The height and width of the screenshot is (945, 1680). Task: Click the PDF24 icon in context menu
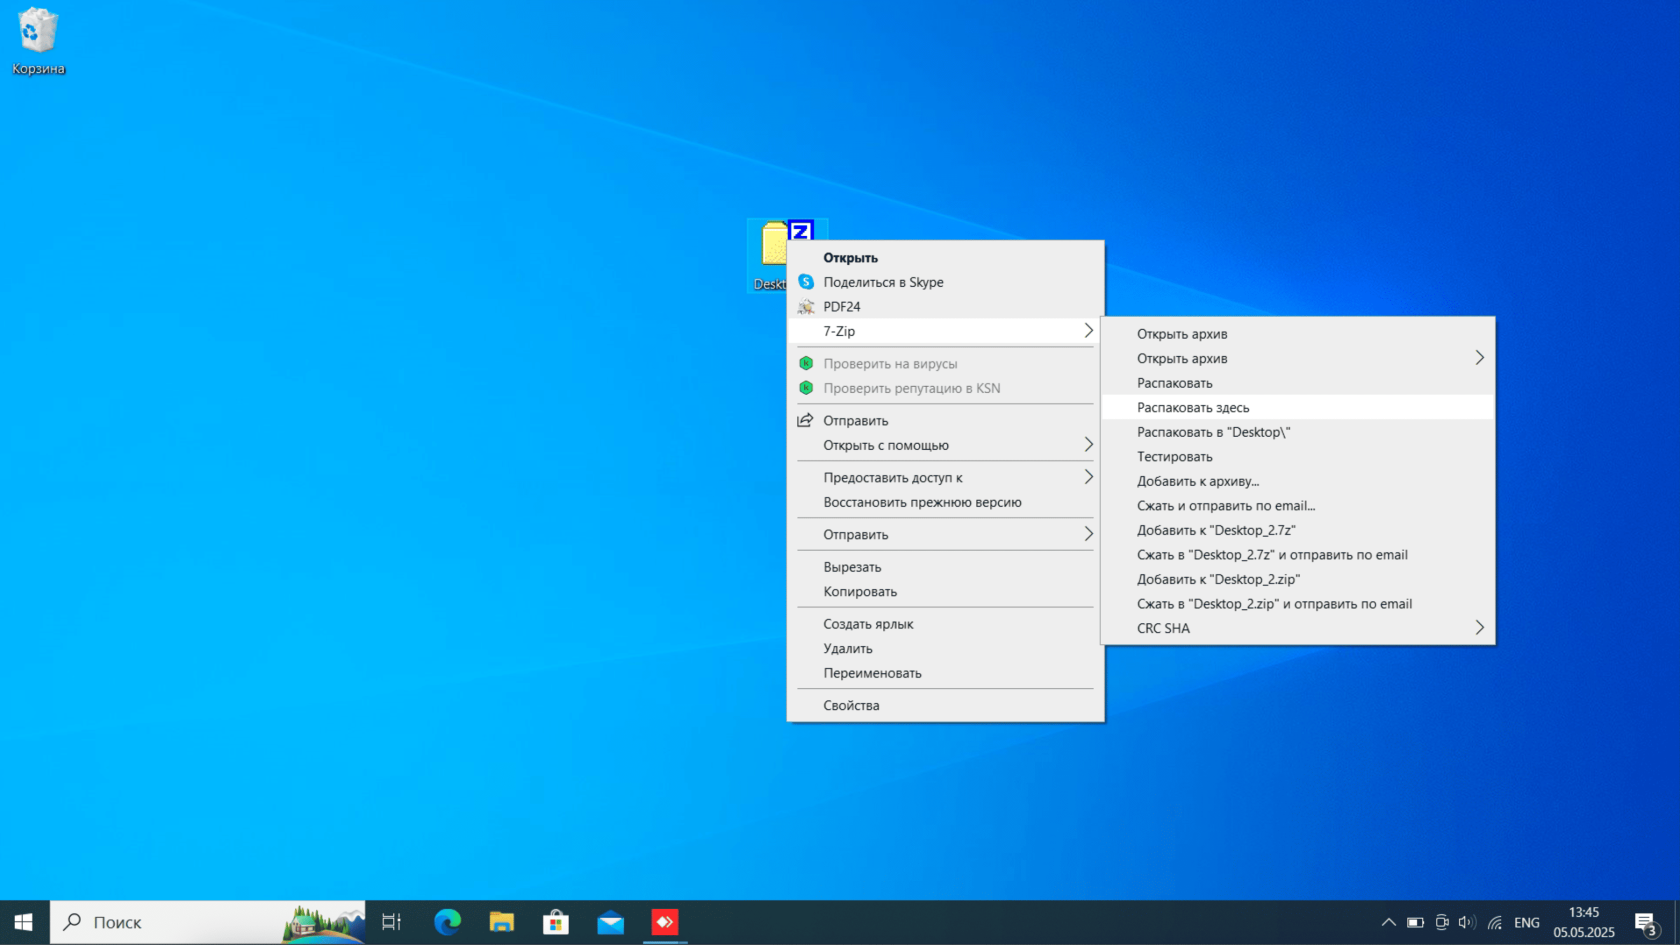point(806,306)
